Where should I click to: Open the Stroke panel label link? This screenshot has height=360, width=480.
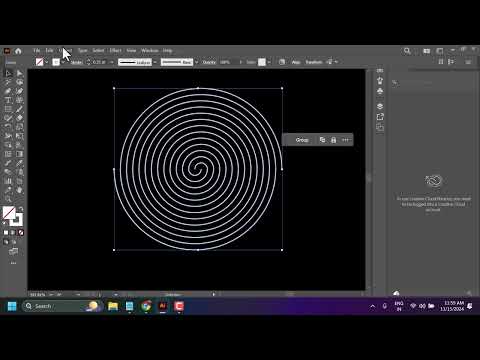coord(76,62)
